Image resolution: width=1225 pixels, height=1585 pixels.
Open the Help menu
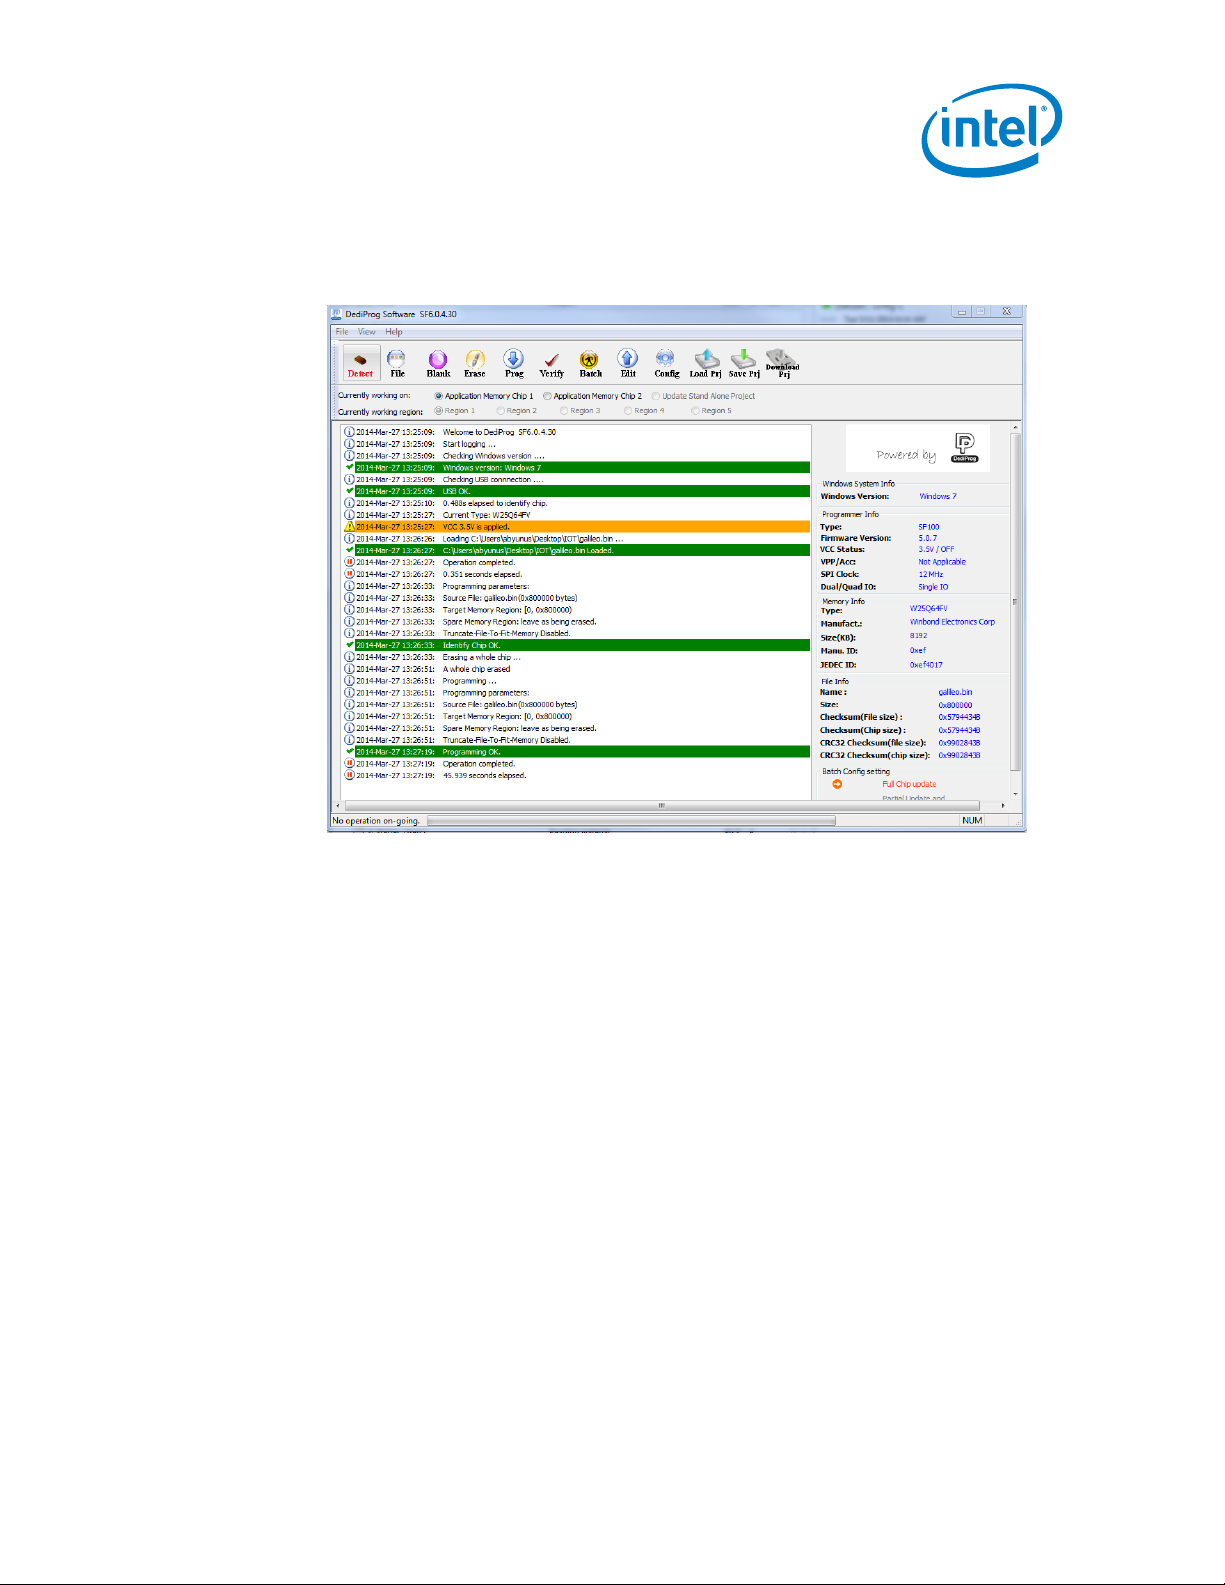(394, 332)
